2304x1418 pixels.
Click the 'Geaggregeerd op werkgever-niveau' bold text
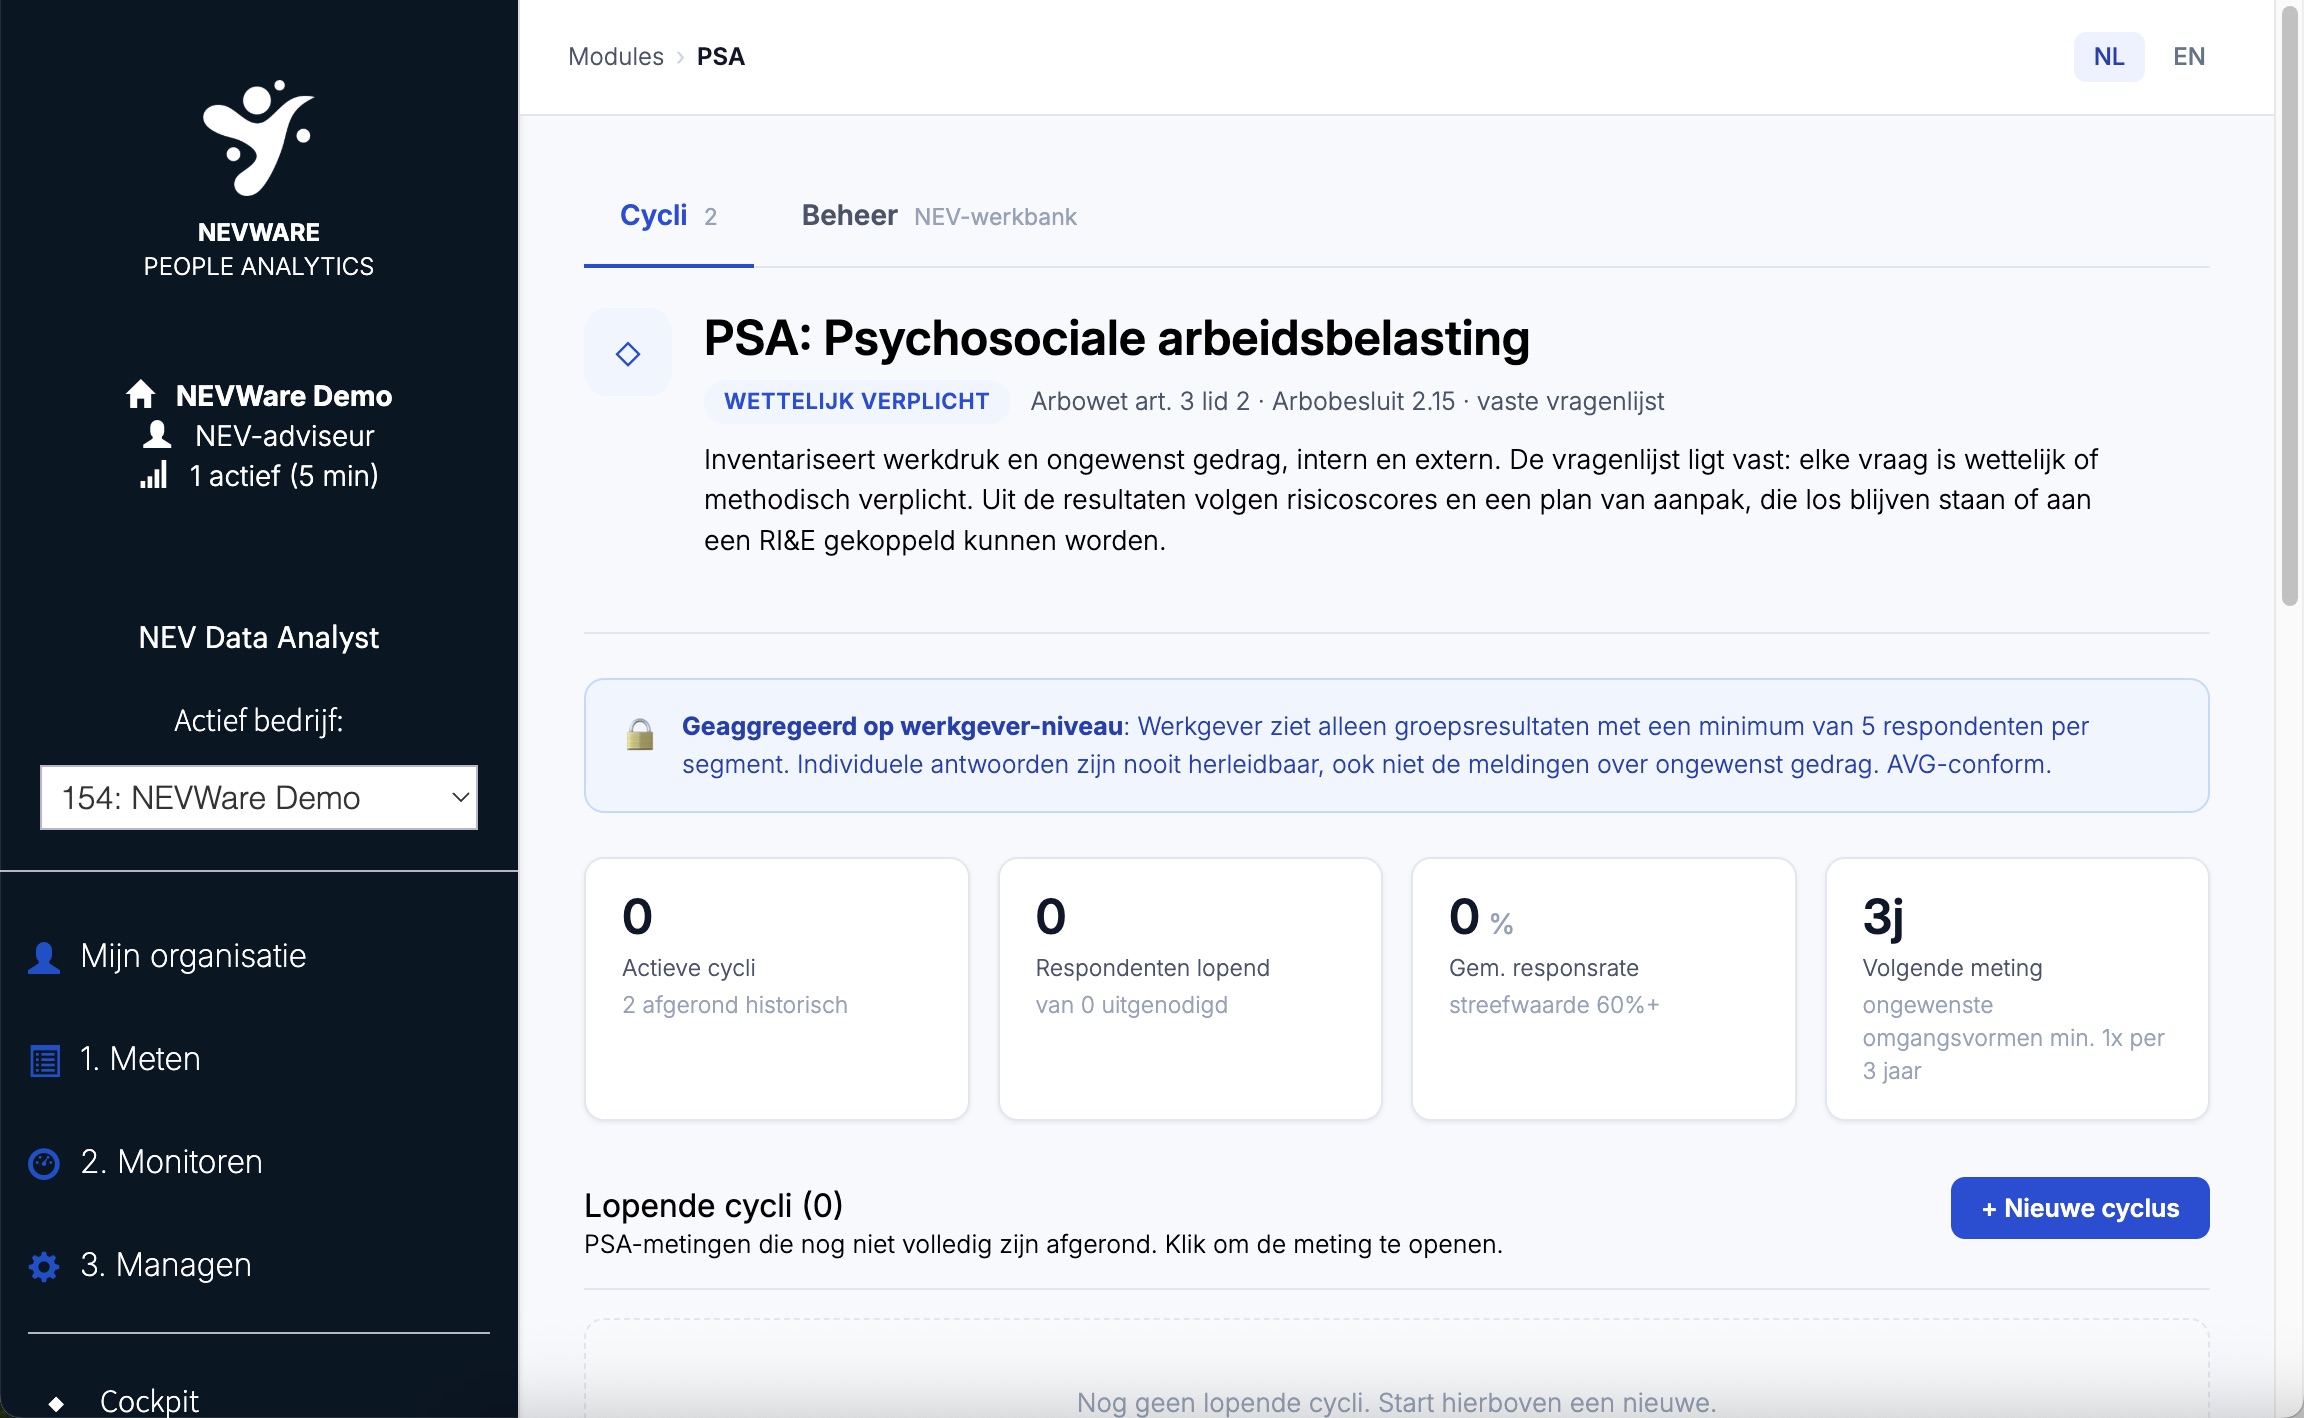click(x=903, y=726)
